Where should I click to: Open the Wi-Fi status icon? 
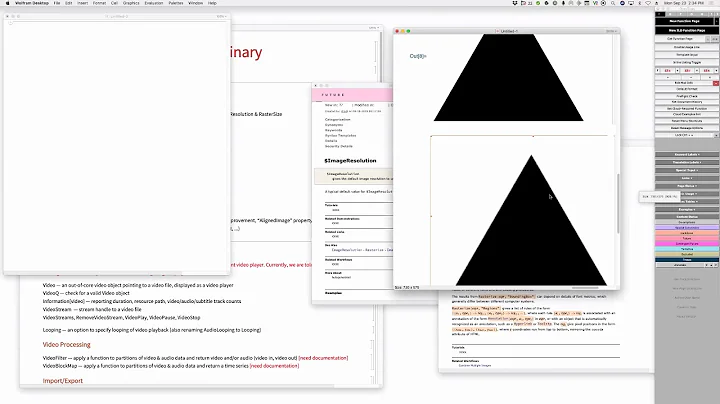pos(648,3)
